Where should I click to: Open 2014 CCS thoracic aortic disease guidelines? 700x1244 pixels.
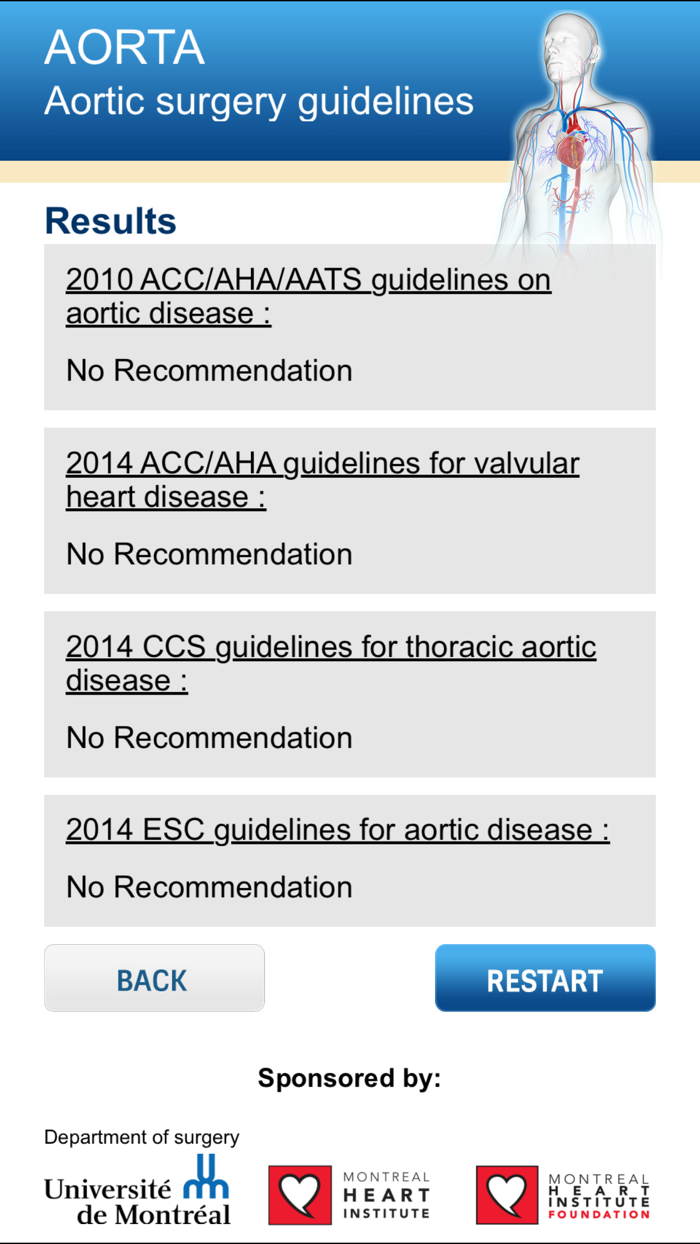pos(331,662)
